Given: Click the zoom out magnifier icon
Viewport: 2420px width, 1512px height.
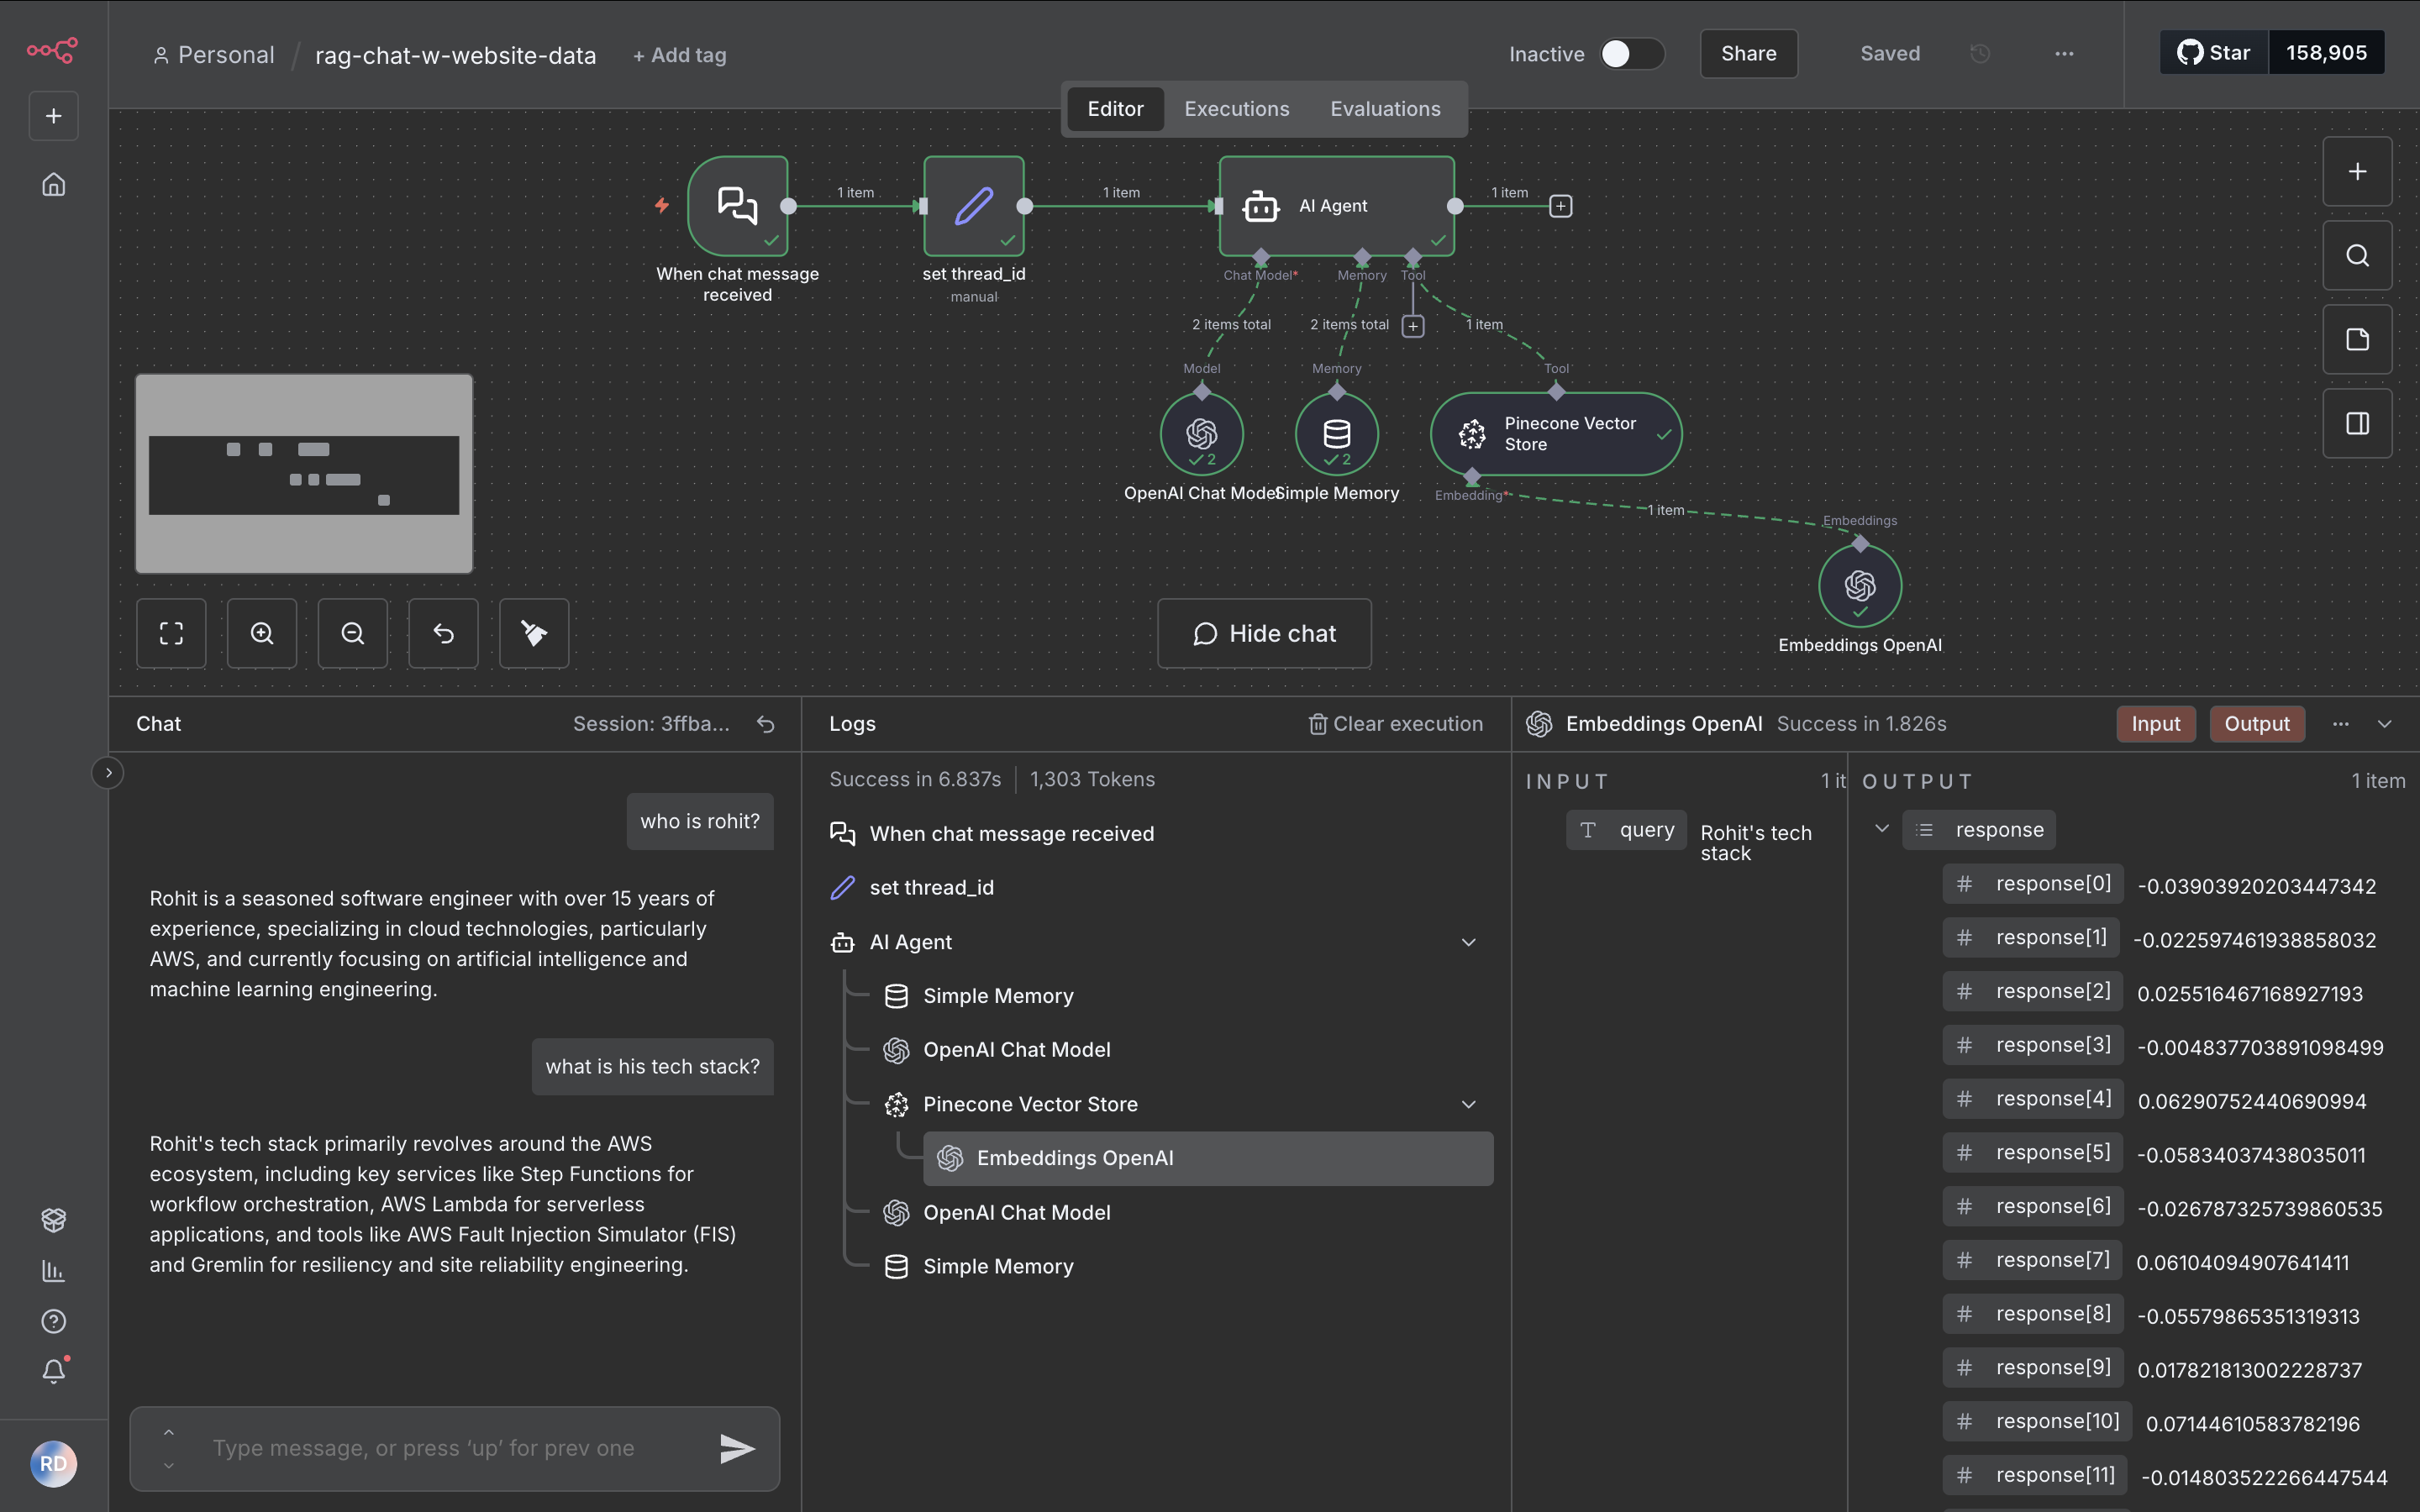Looking at the screenshot, I should click(x=352, y=633).
